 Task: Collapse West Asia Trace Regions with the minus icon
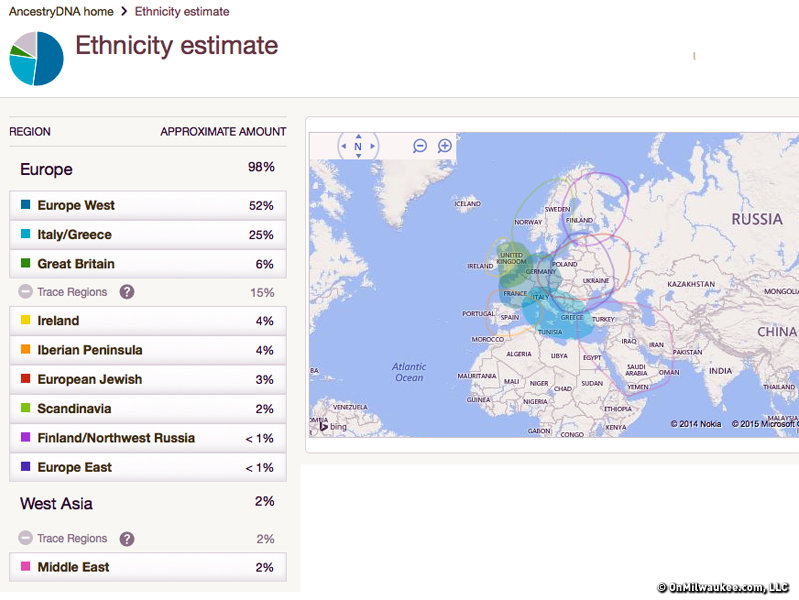click(25, 538)
